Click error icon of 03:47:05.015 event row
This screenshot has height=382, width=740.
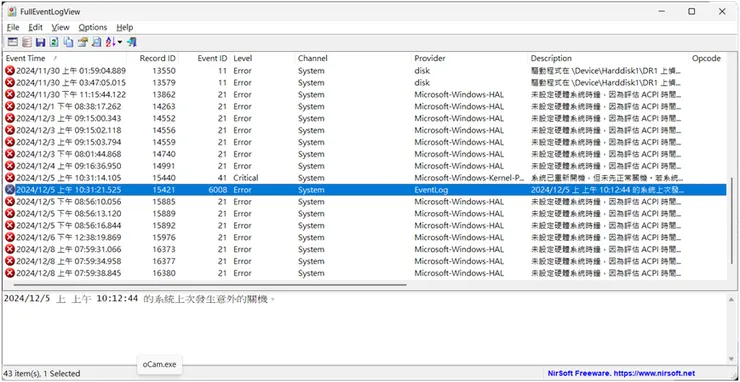pos(10,83)
